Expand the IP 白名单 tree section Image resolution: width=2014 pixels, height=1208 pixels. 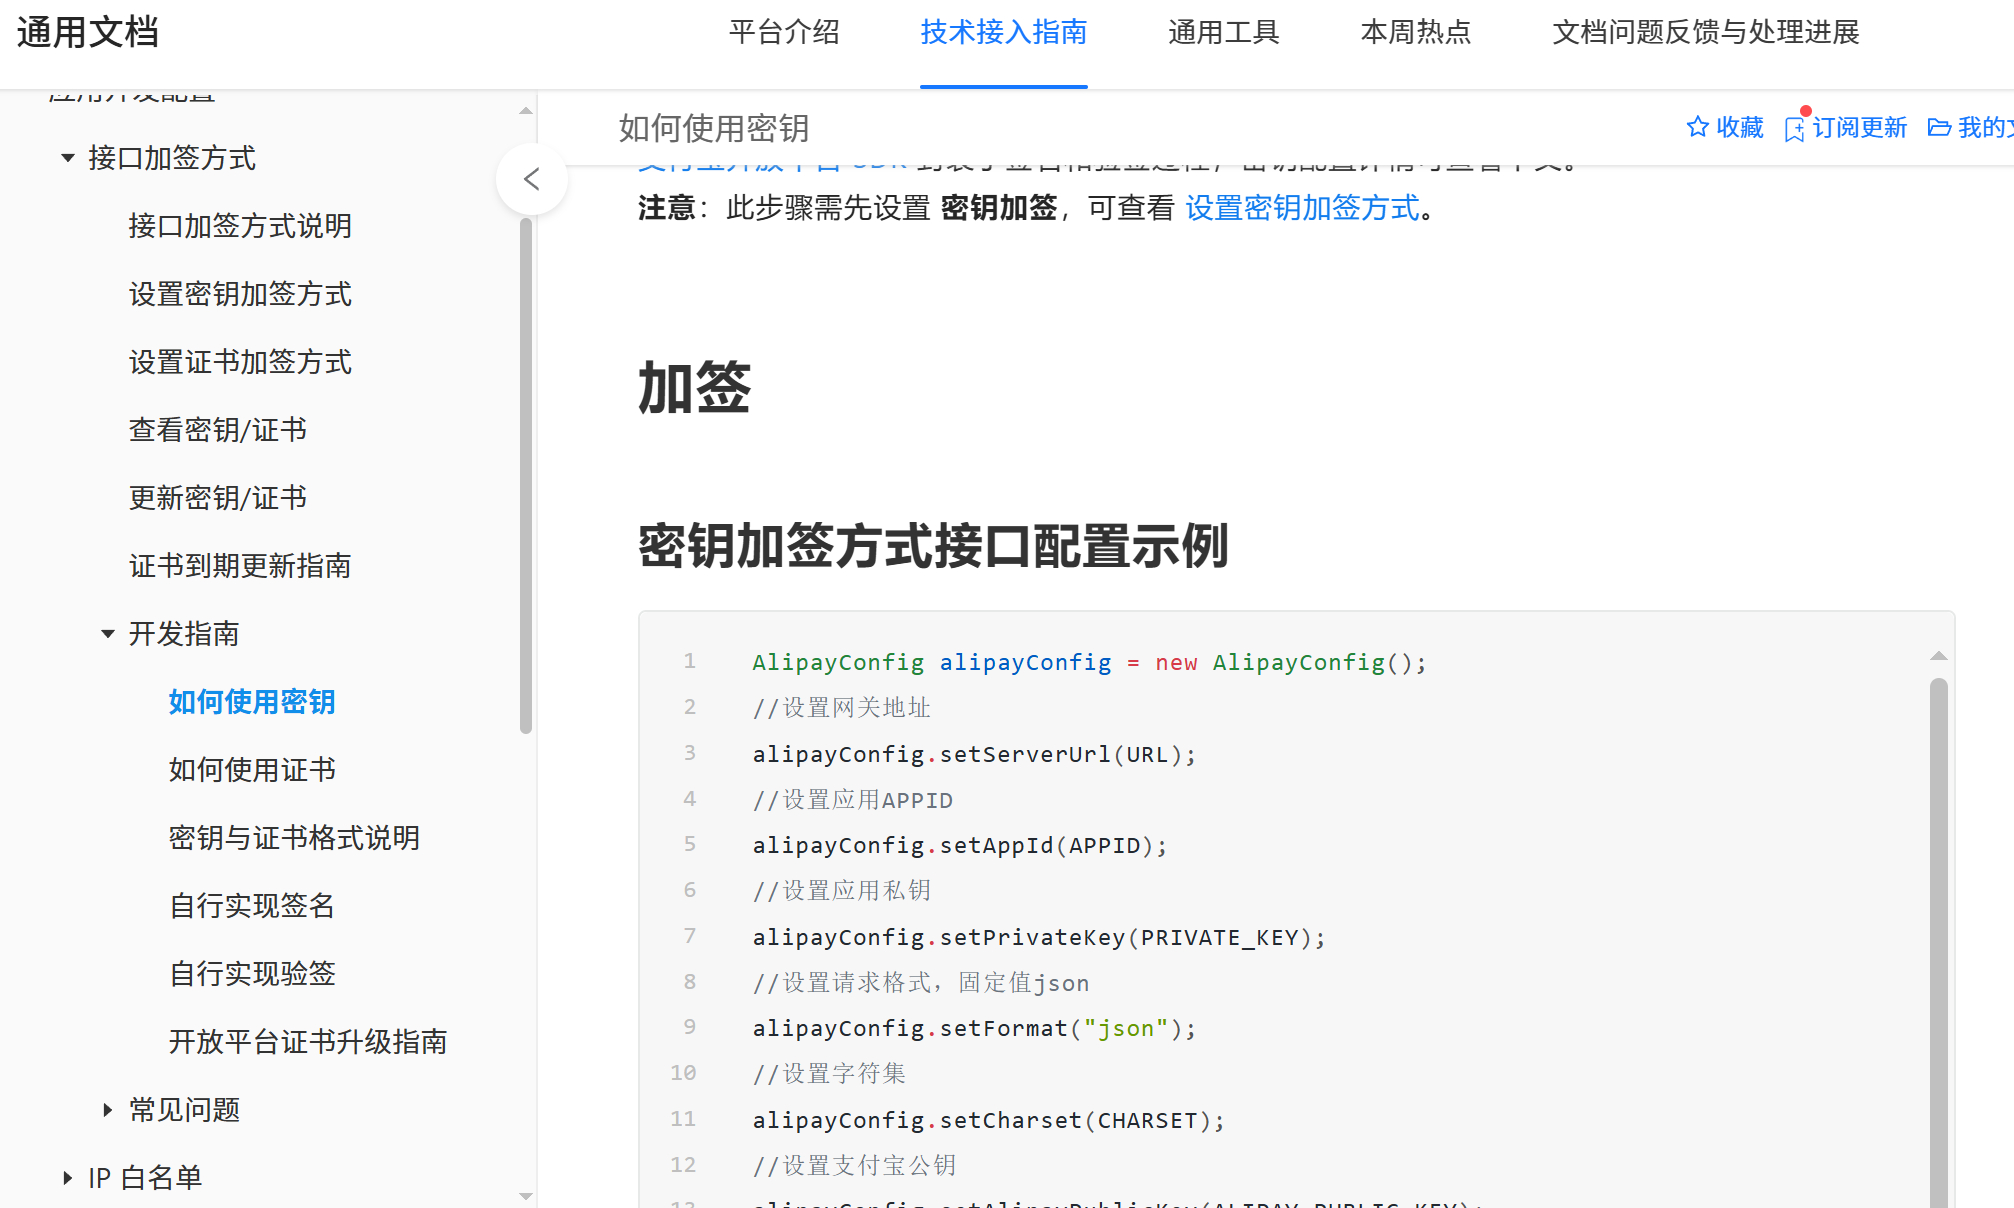coord(68,1178)
